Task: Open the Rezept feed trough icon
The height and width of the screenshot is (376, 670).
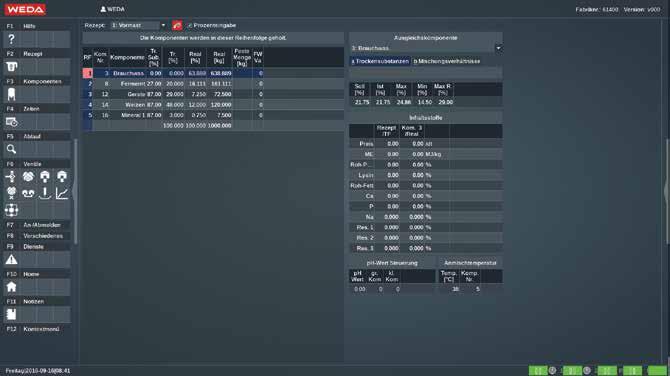Action: (12, 67)
